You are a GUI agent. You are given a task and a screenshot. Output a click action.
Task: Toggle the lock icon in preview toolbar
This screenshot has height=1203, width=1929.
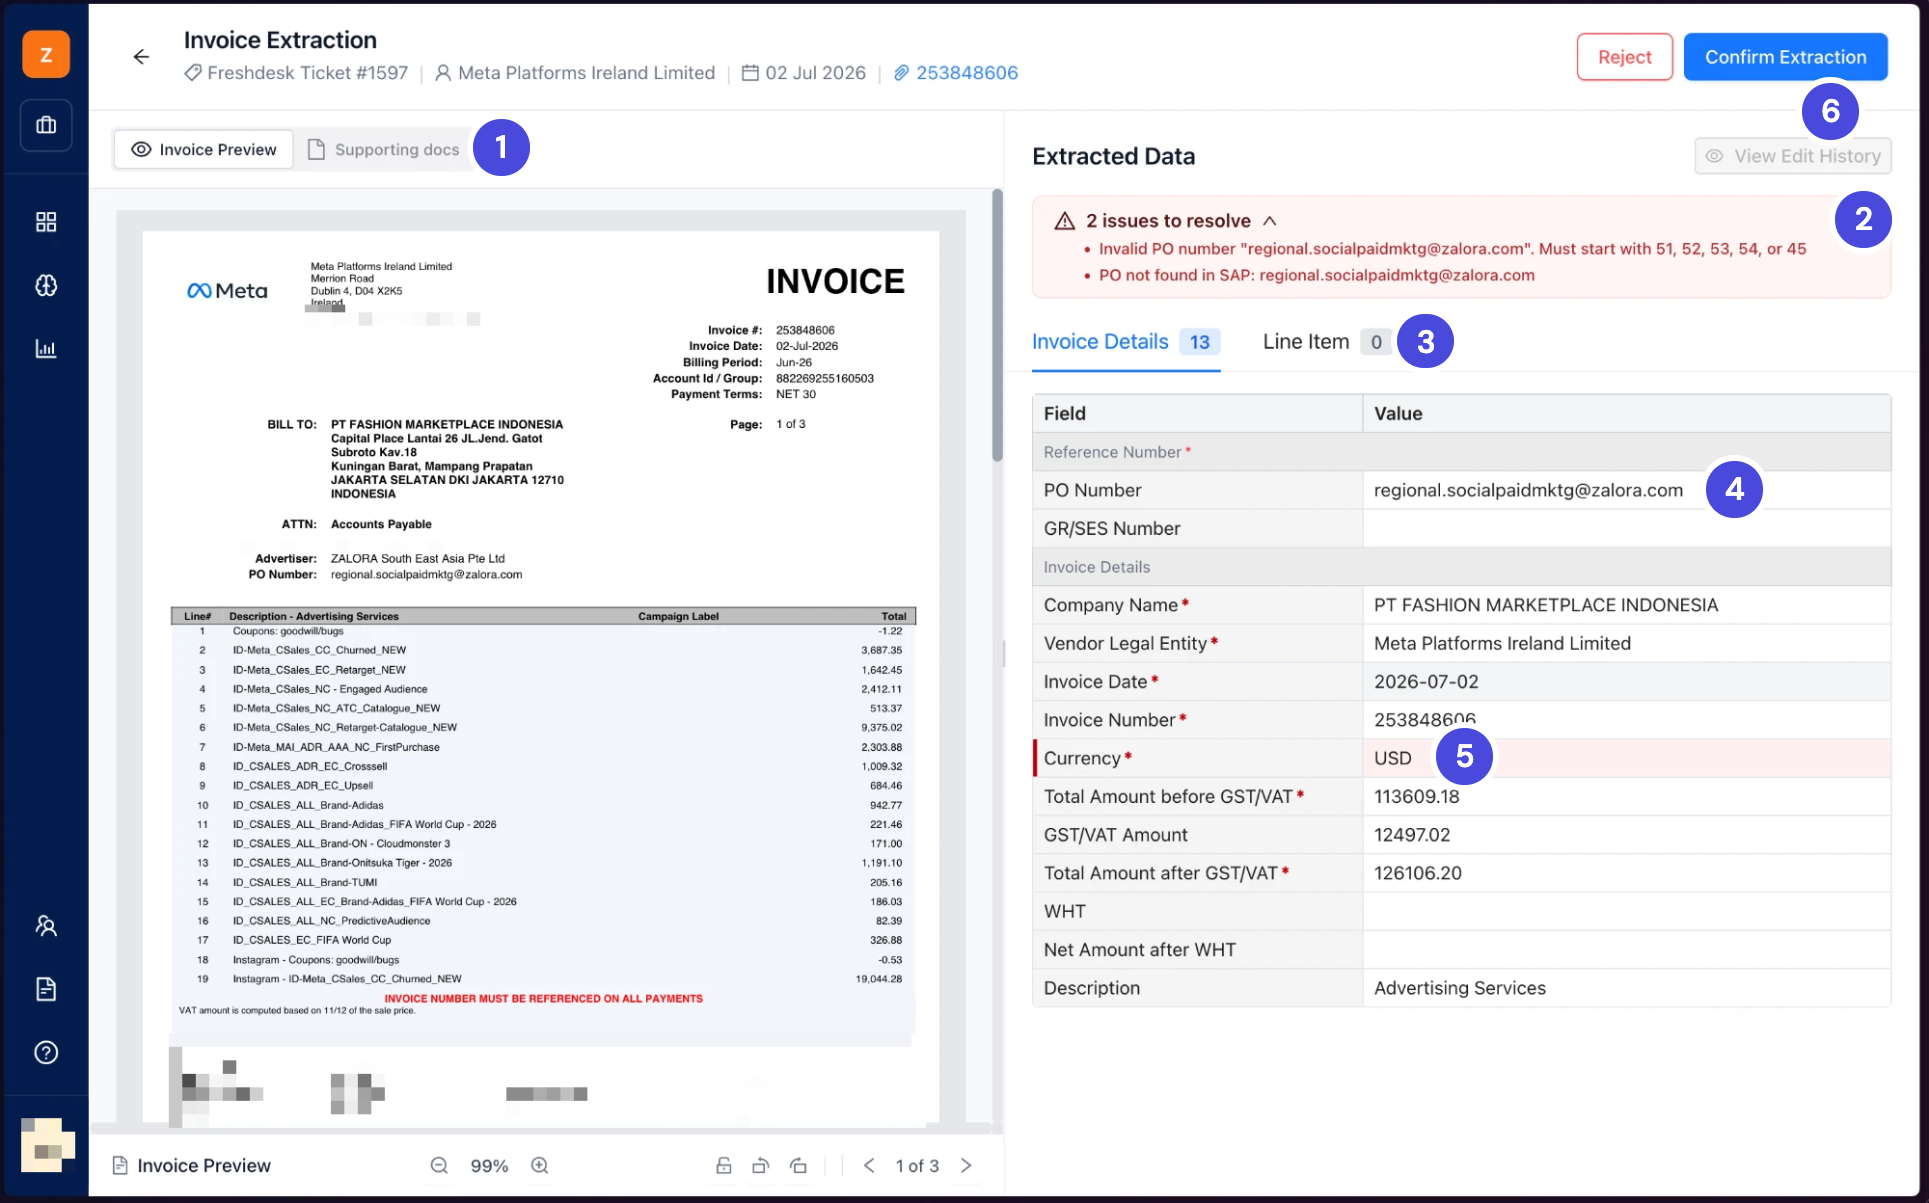[724, 1165]
